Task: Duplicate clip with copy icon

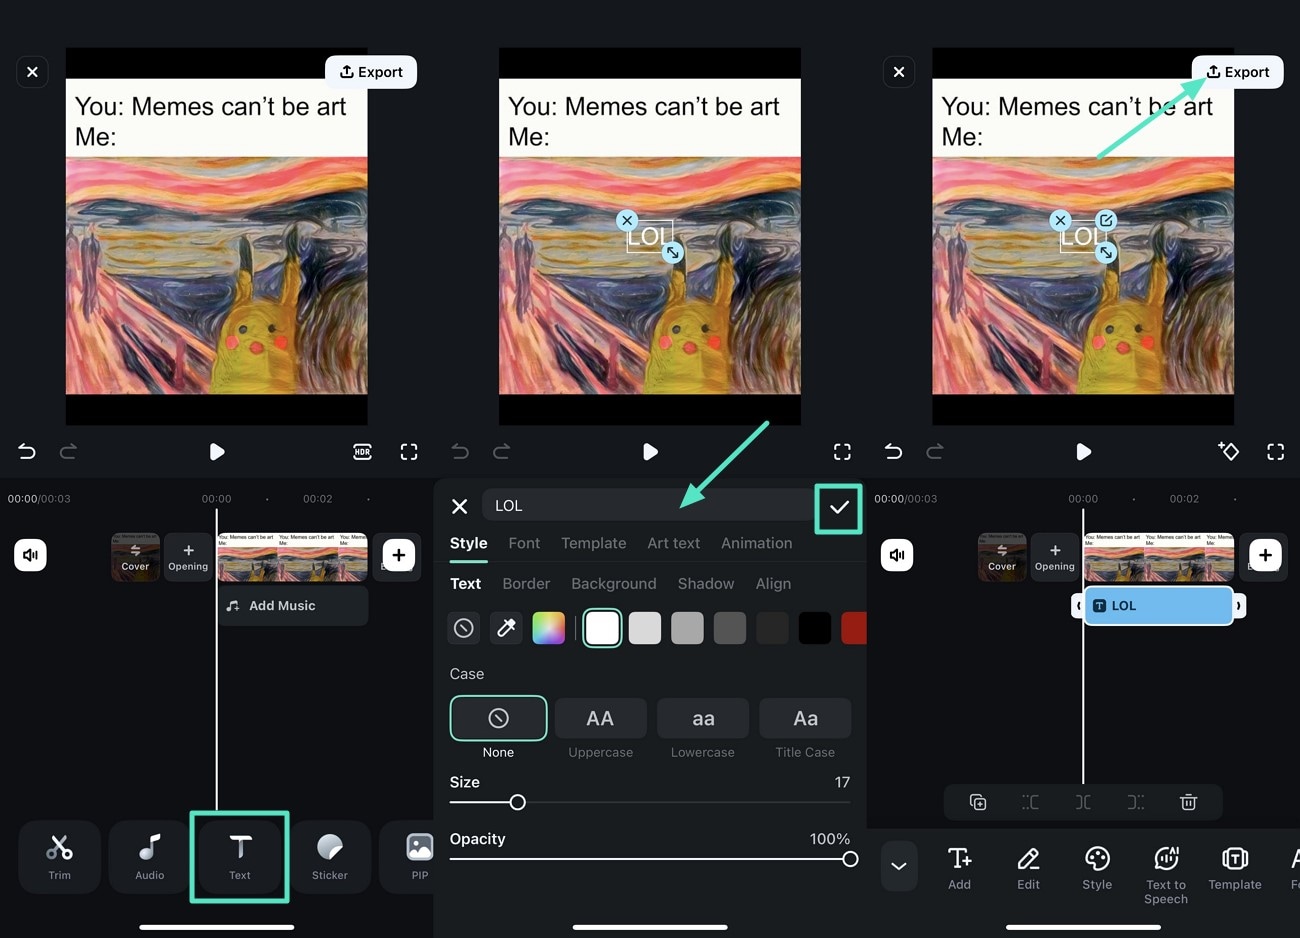Action: pos(978,802)
